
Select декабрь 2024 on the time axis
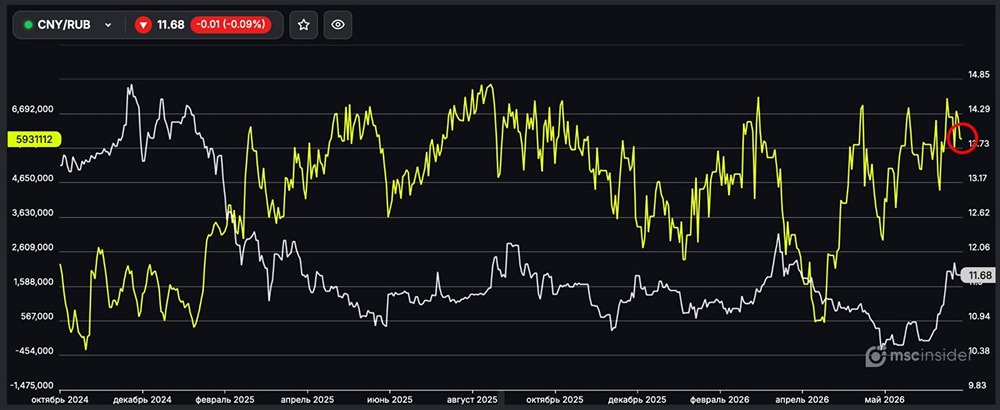pos(143,399)
